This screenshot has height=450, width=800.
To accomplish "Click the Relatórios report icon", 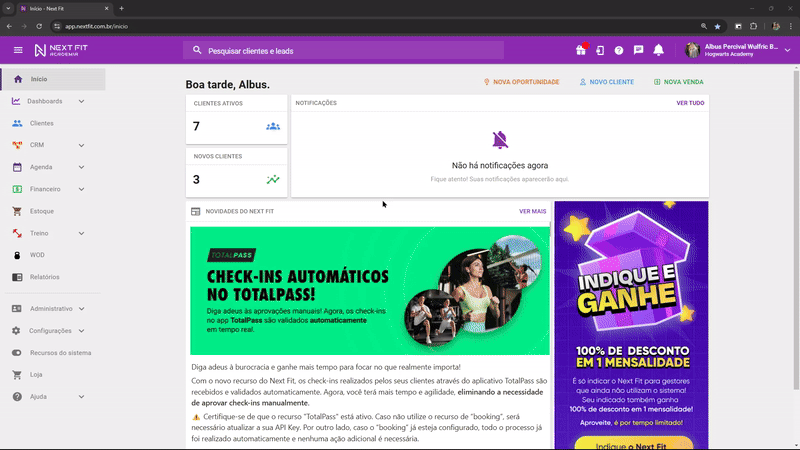I will click(17, 277).
